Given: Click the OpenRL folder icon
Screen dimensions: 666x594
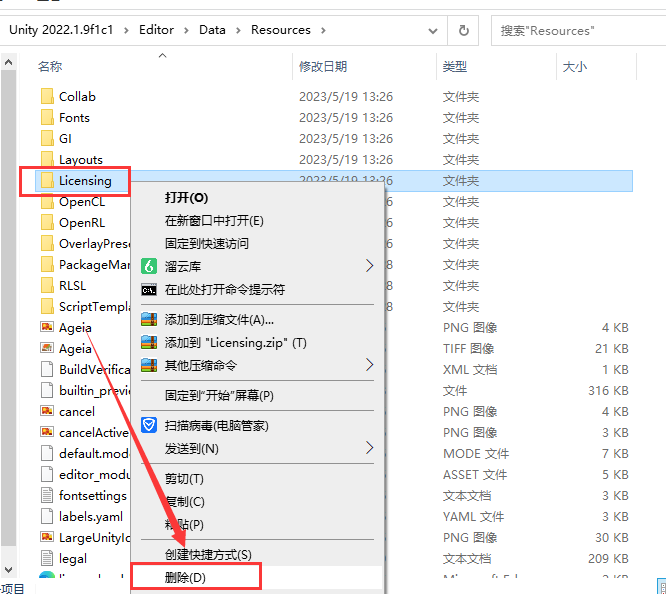Looking at the screenshot, I should point(47,223).
